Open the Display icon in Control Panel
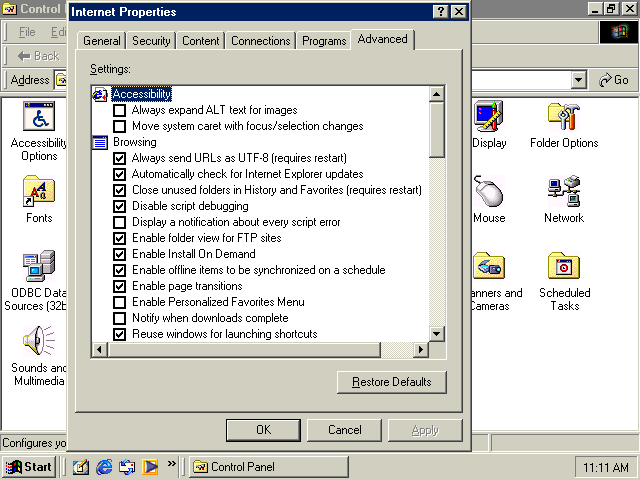The image size is (640, 480). [489, 116]
